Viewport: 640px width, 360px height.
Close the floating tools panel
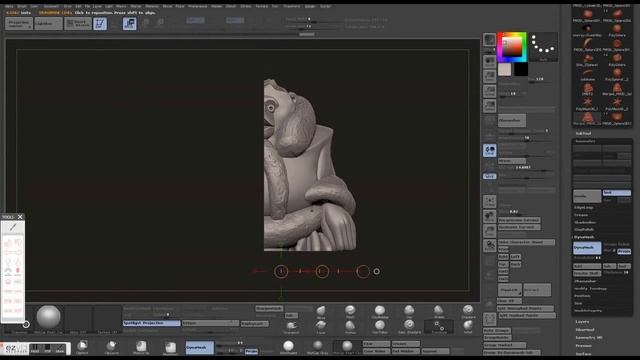(20, 217)
